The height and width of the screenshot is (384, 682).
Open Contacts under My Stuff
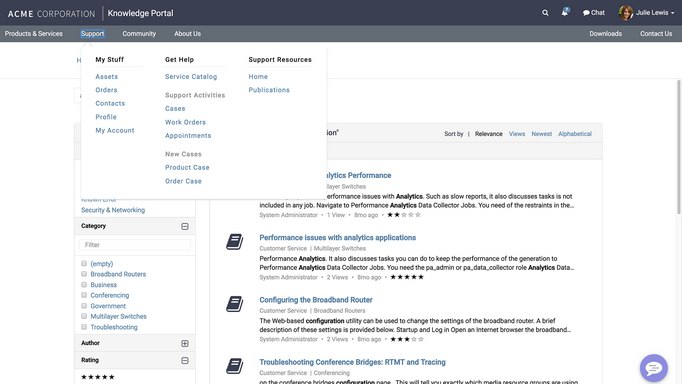110,104
